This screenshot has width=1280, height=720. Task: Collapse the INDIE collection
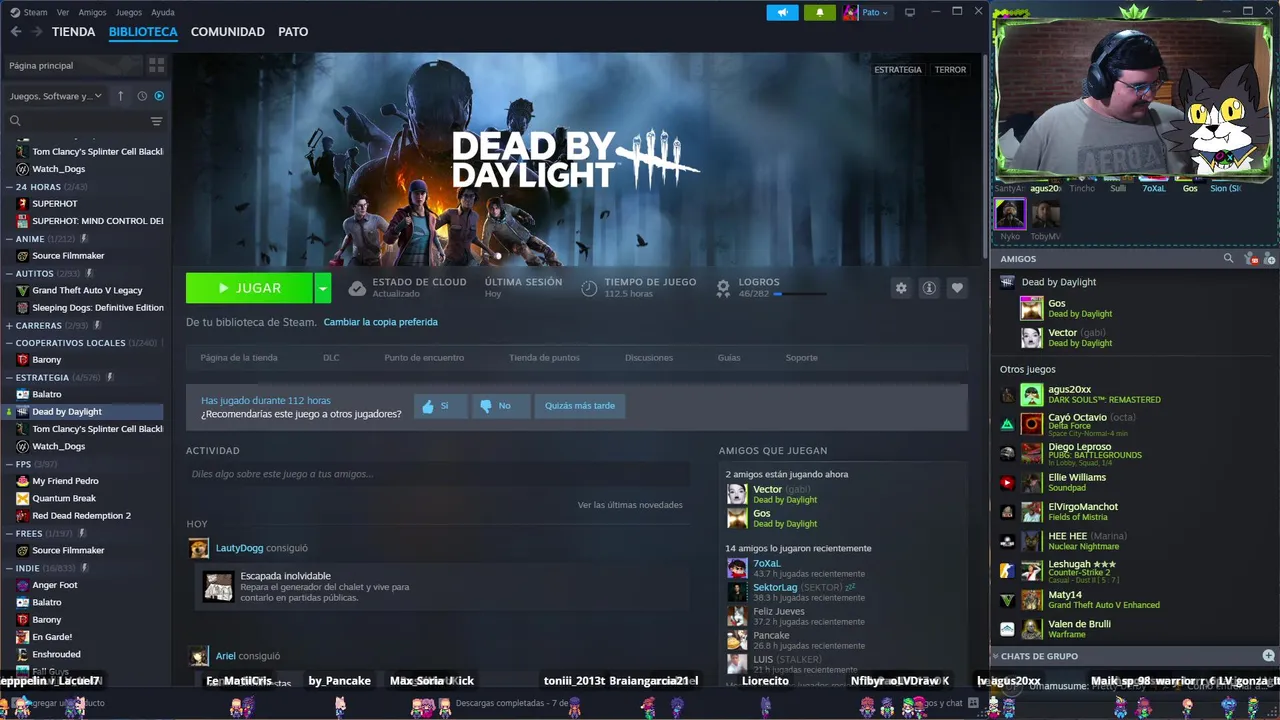(9, 568)
